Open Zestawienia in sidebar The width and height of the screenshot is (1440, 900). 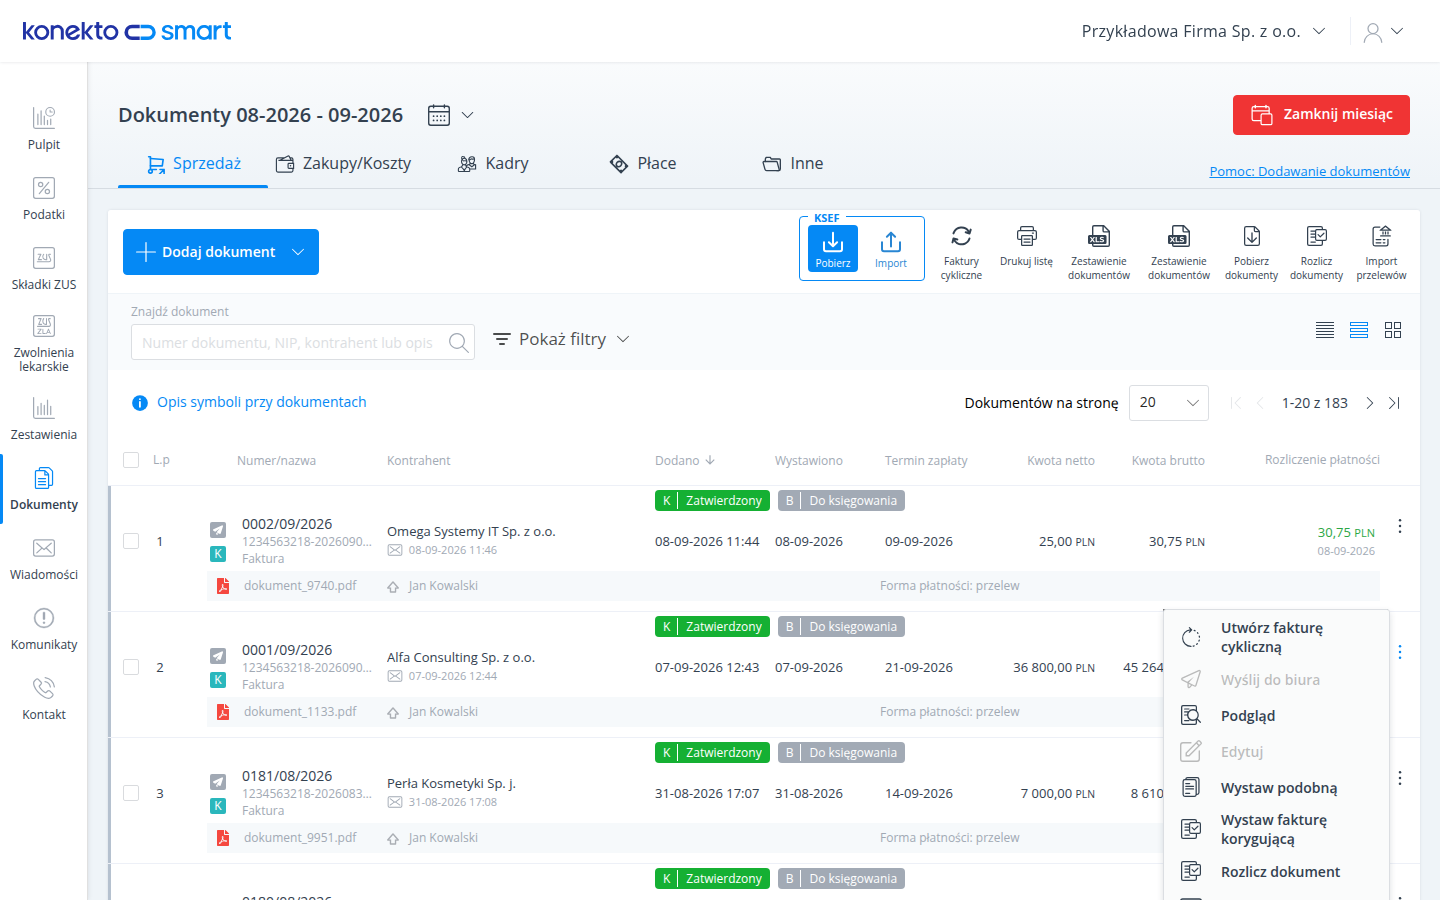pos(44,418)
